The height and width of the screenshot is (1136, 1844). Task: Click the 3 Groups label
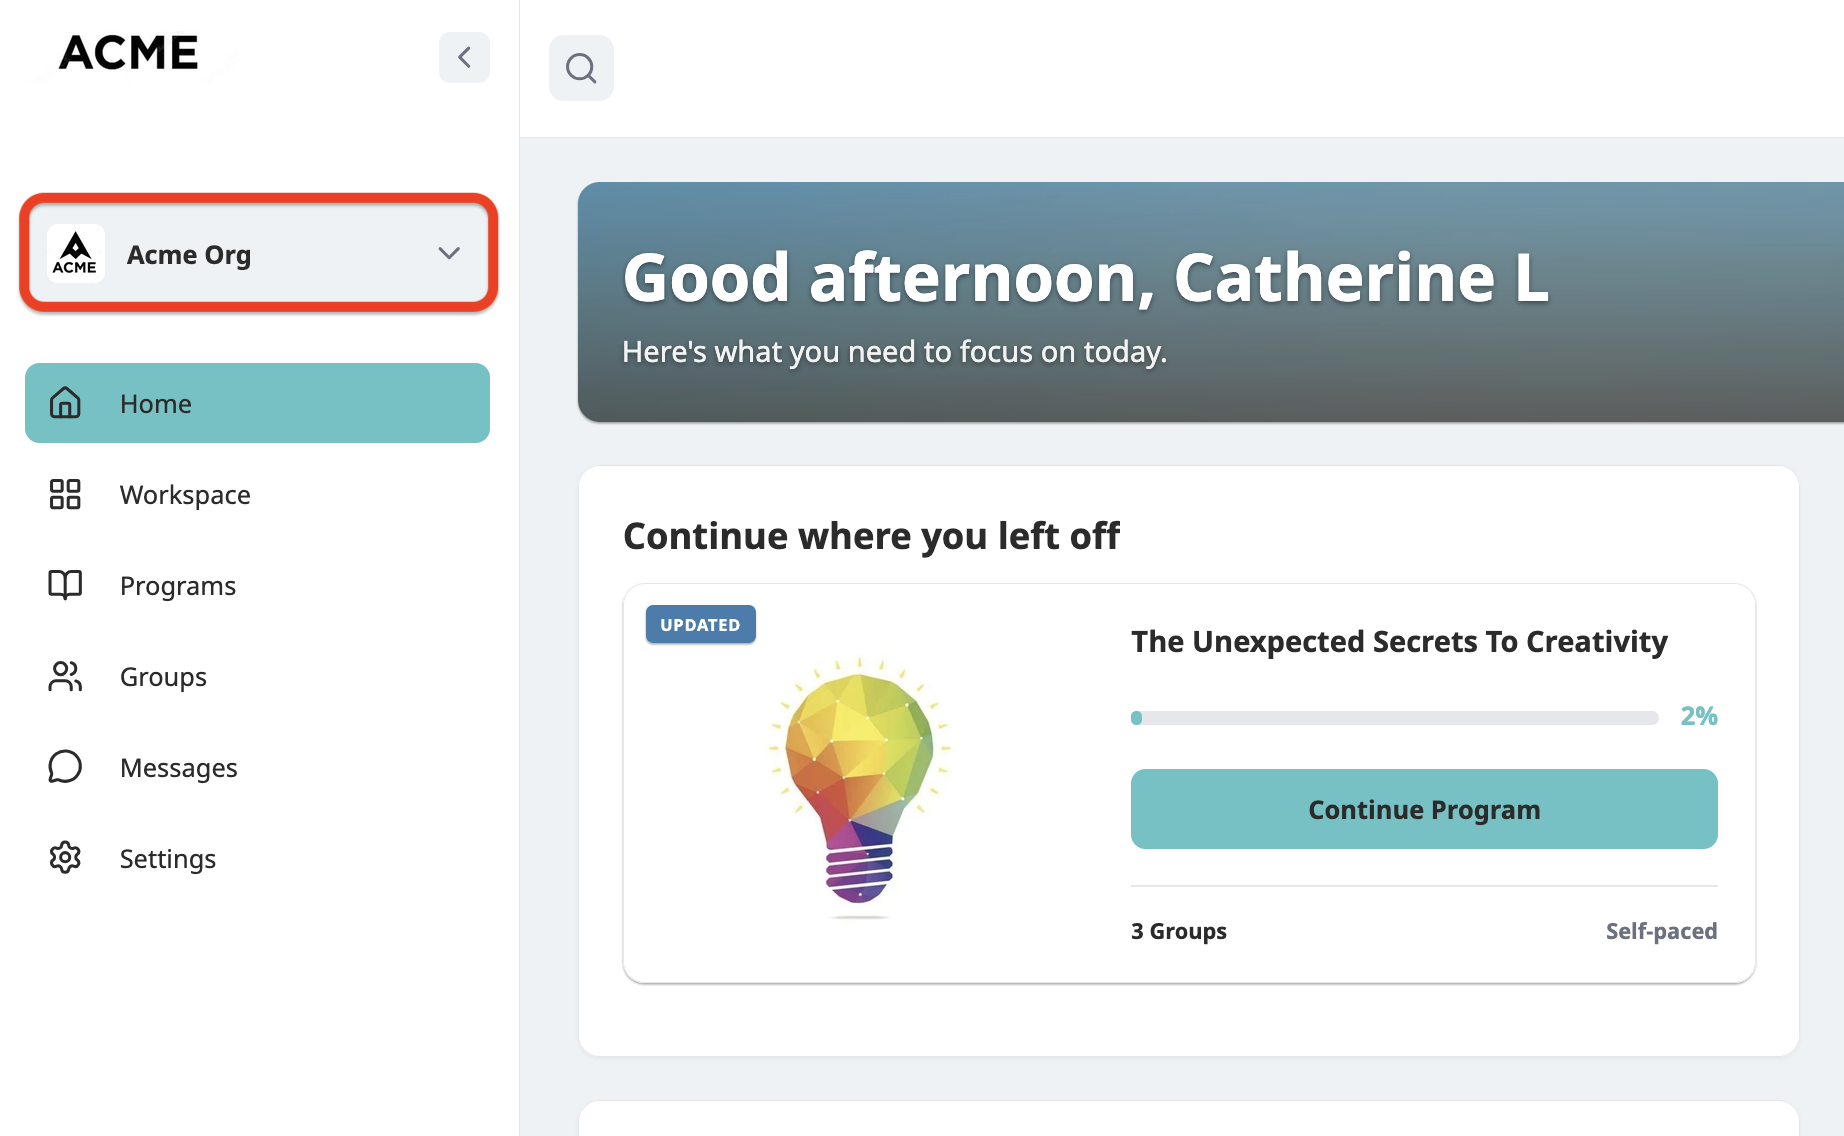[x=1178, y=931]
